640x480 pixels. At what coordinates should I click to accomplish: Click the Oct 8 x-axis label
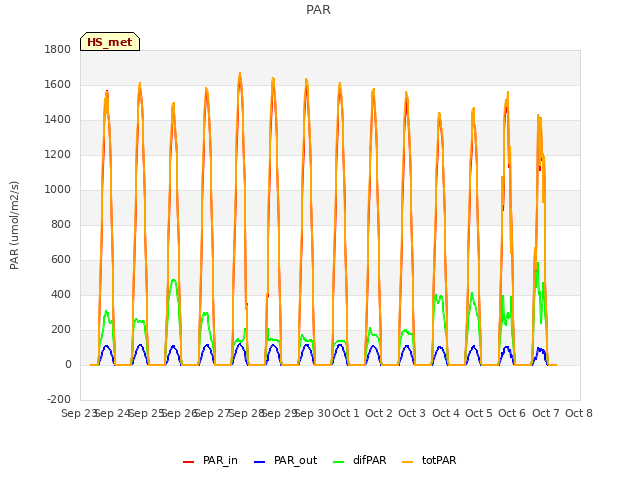579,413
